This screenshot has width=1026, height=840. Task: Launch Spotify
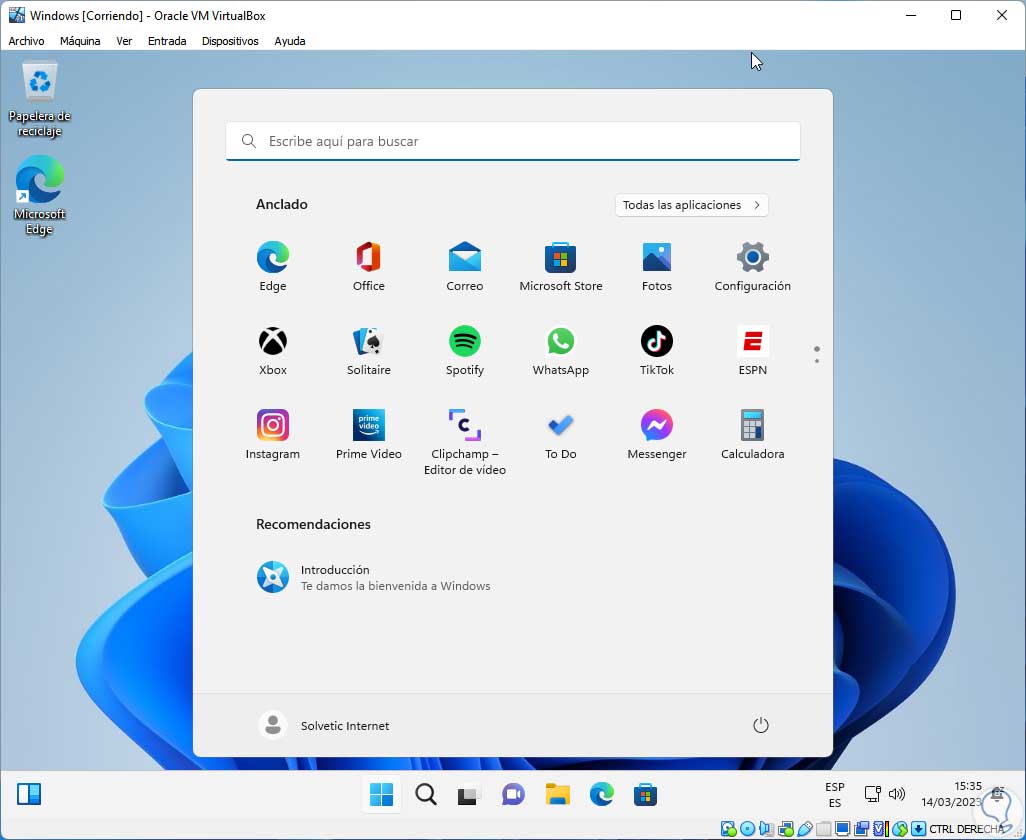(x=465, y=351)
